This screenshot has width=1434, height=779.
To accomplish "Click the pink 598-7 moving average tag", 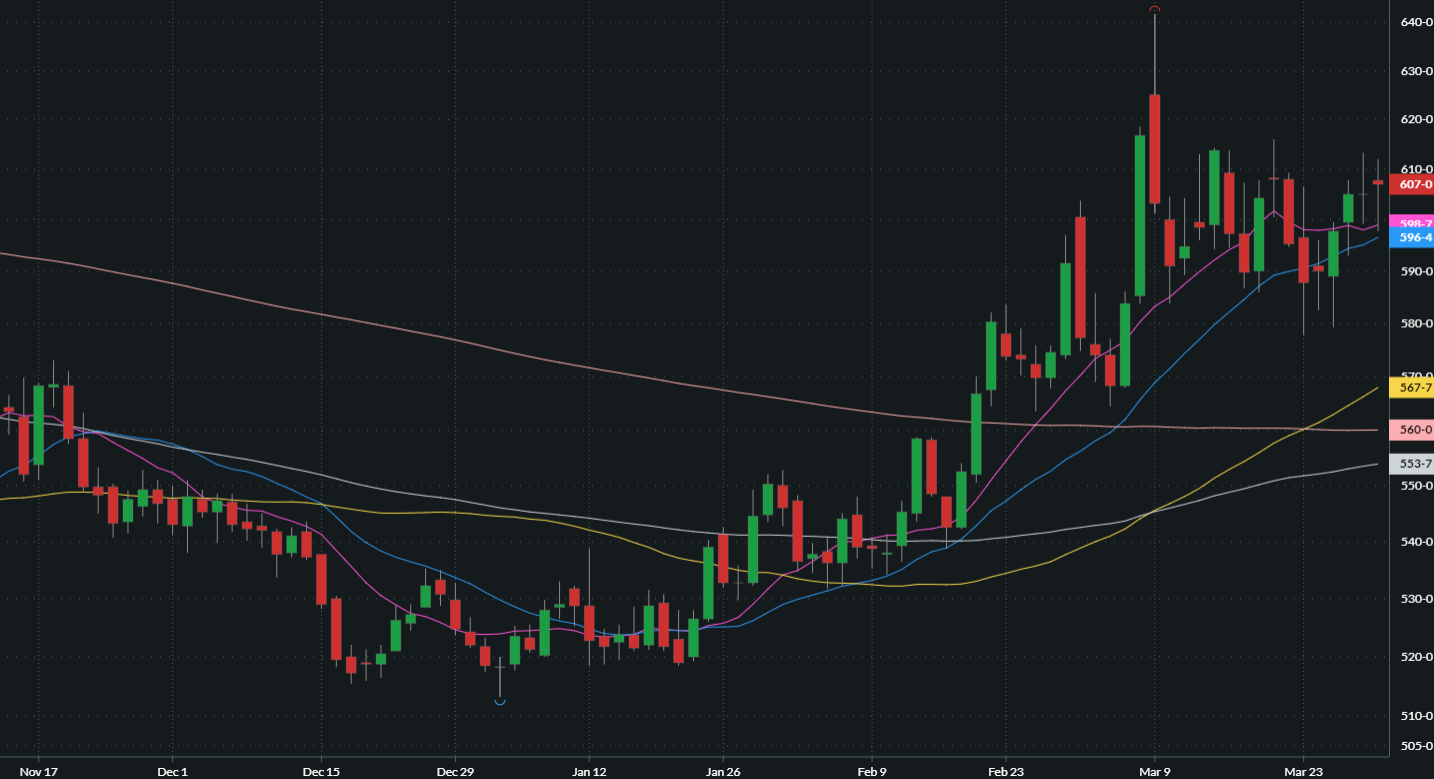I will pos(1414,222).
